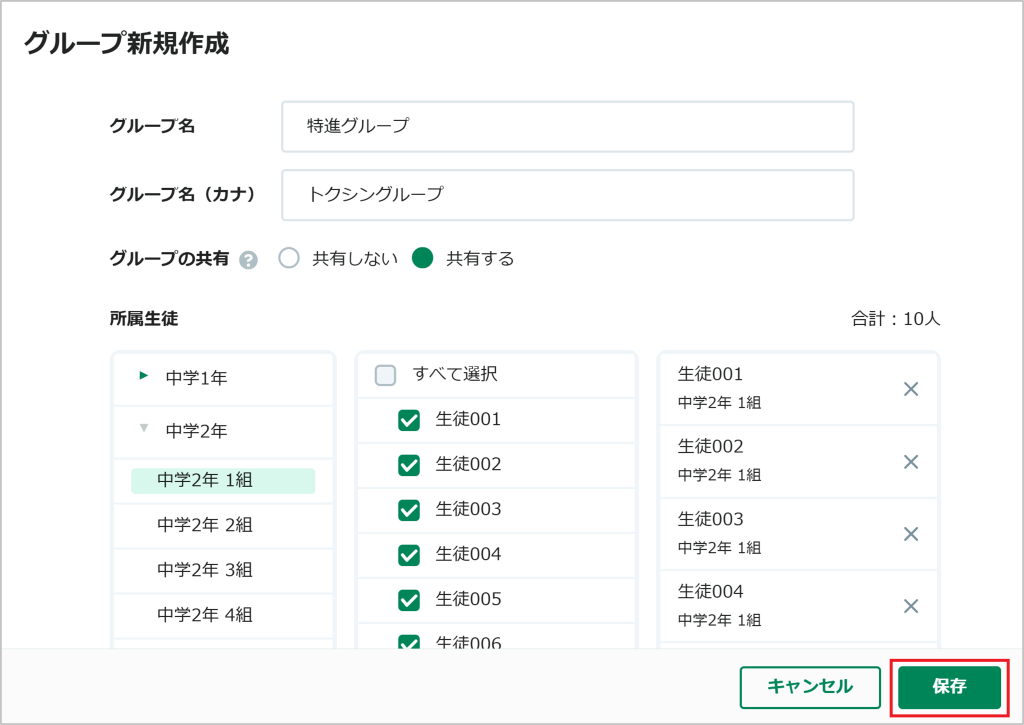The image size is (1024, 725).
Task: Select the 共有する radio option
Action: [423, 258]
